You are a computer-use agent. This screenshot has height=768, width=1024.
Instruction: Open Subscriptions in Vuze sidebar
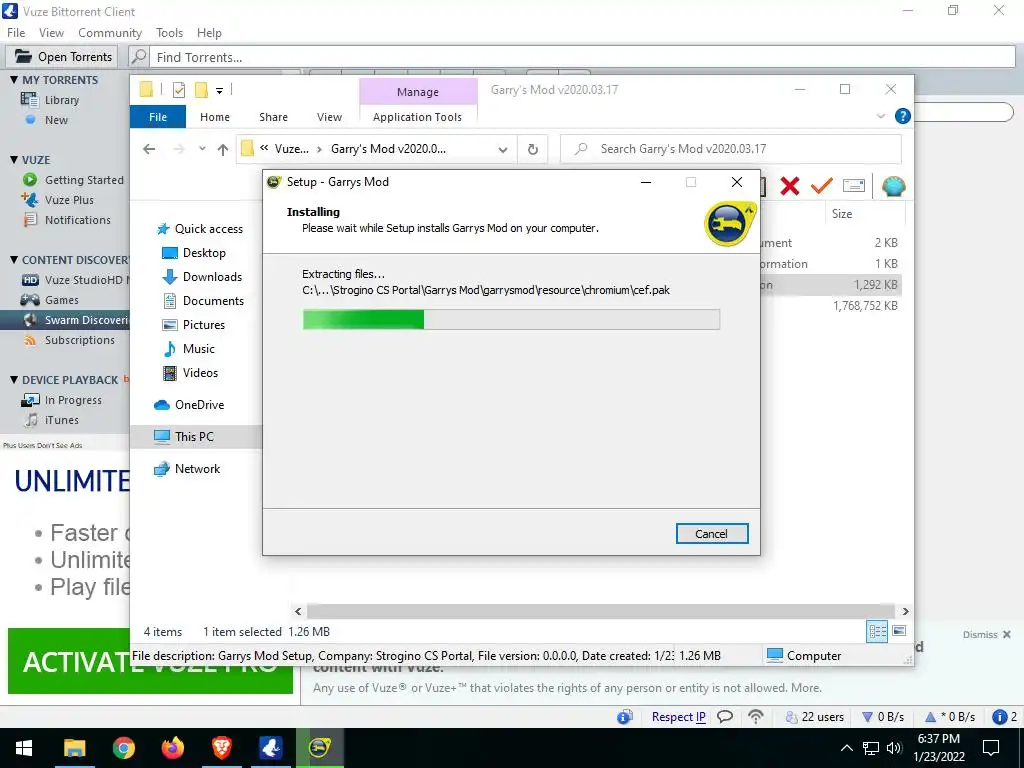click(x=69, y=340)
